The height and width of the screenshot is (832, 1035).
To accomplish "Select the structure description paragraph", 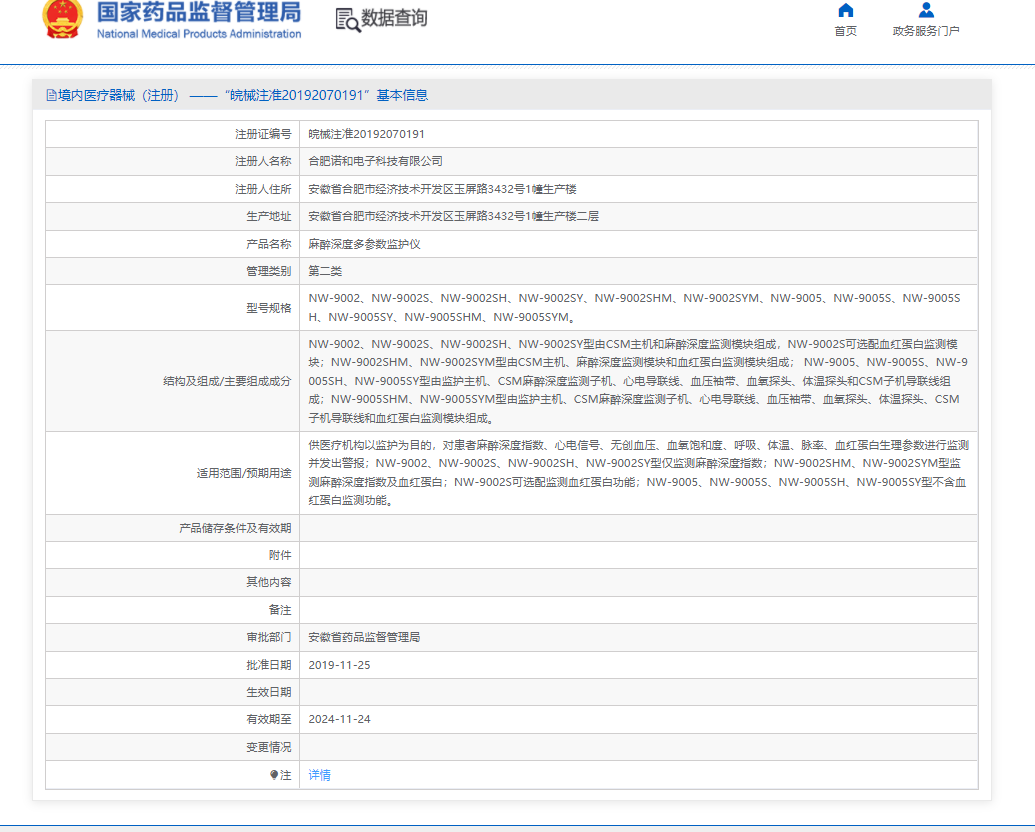I will 638,381.
